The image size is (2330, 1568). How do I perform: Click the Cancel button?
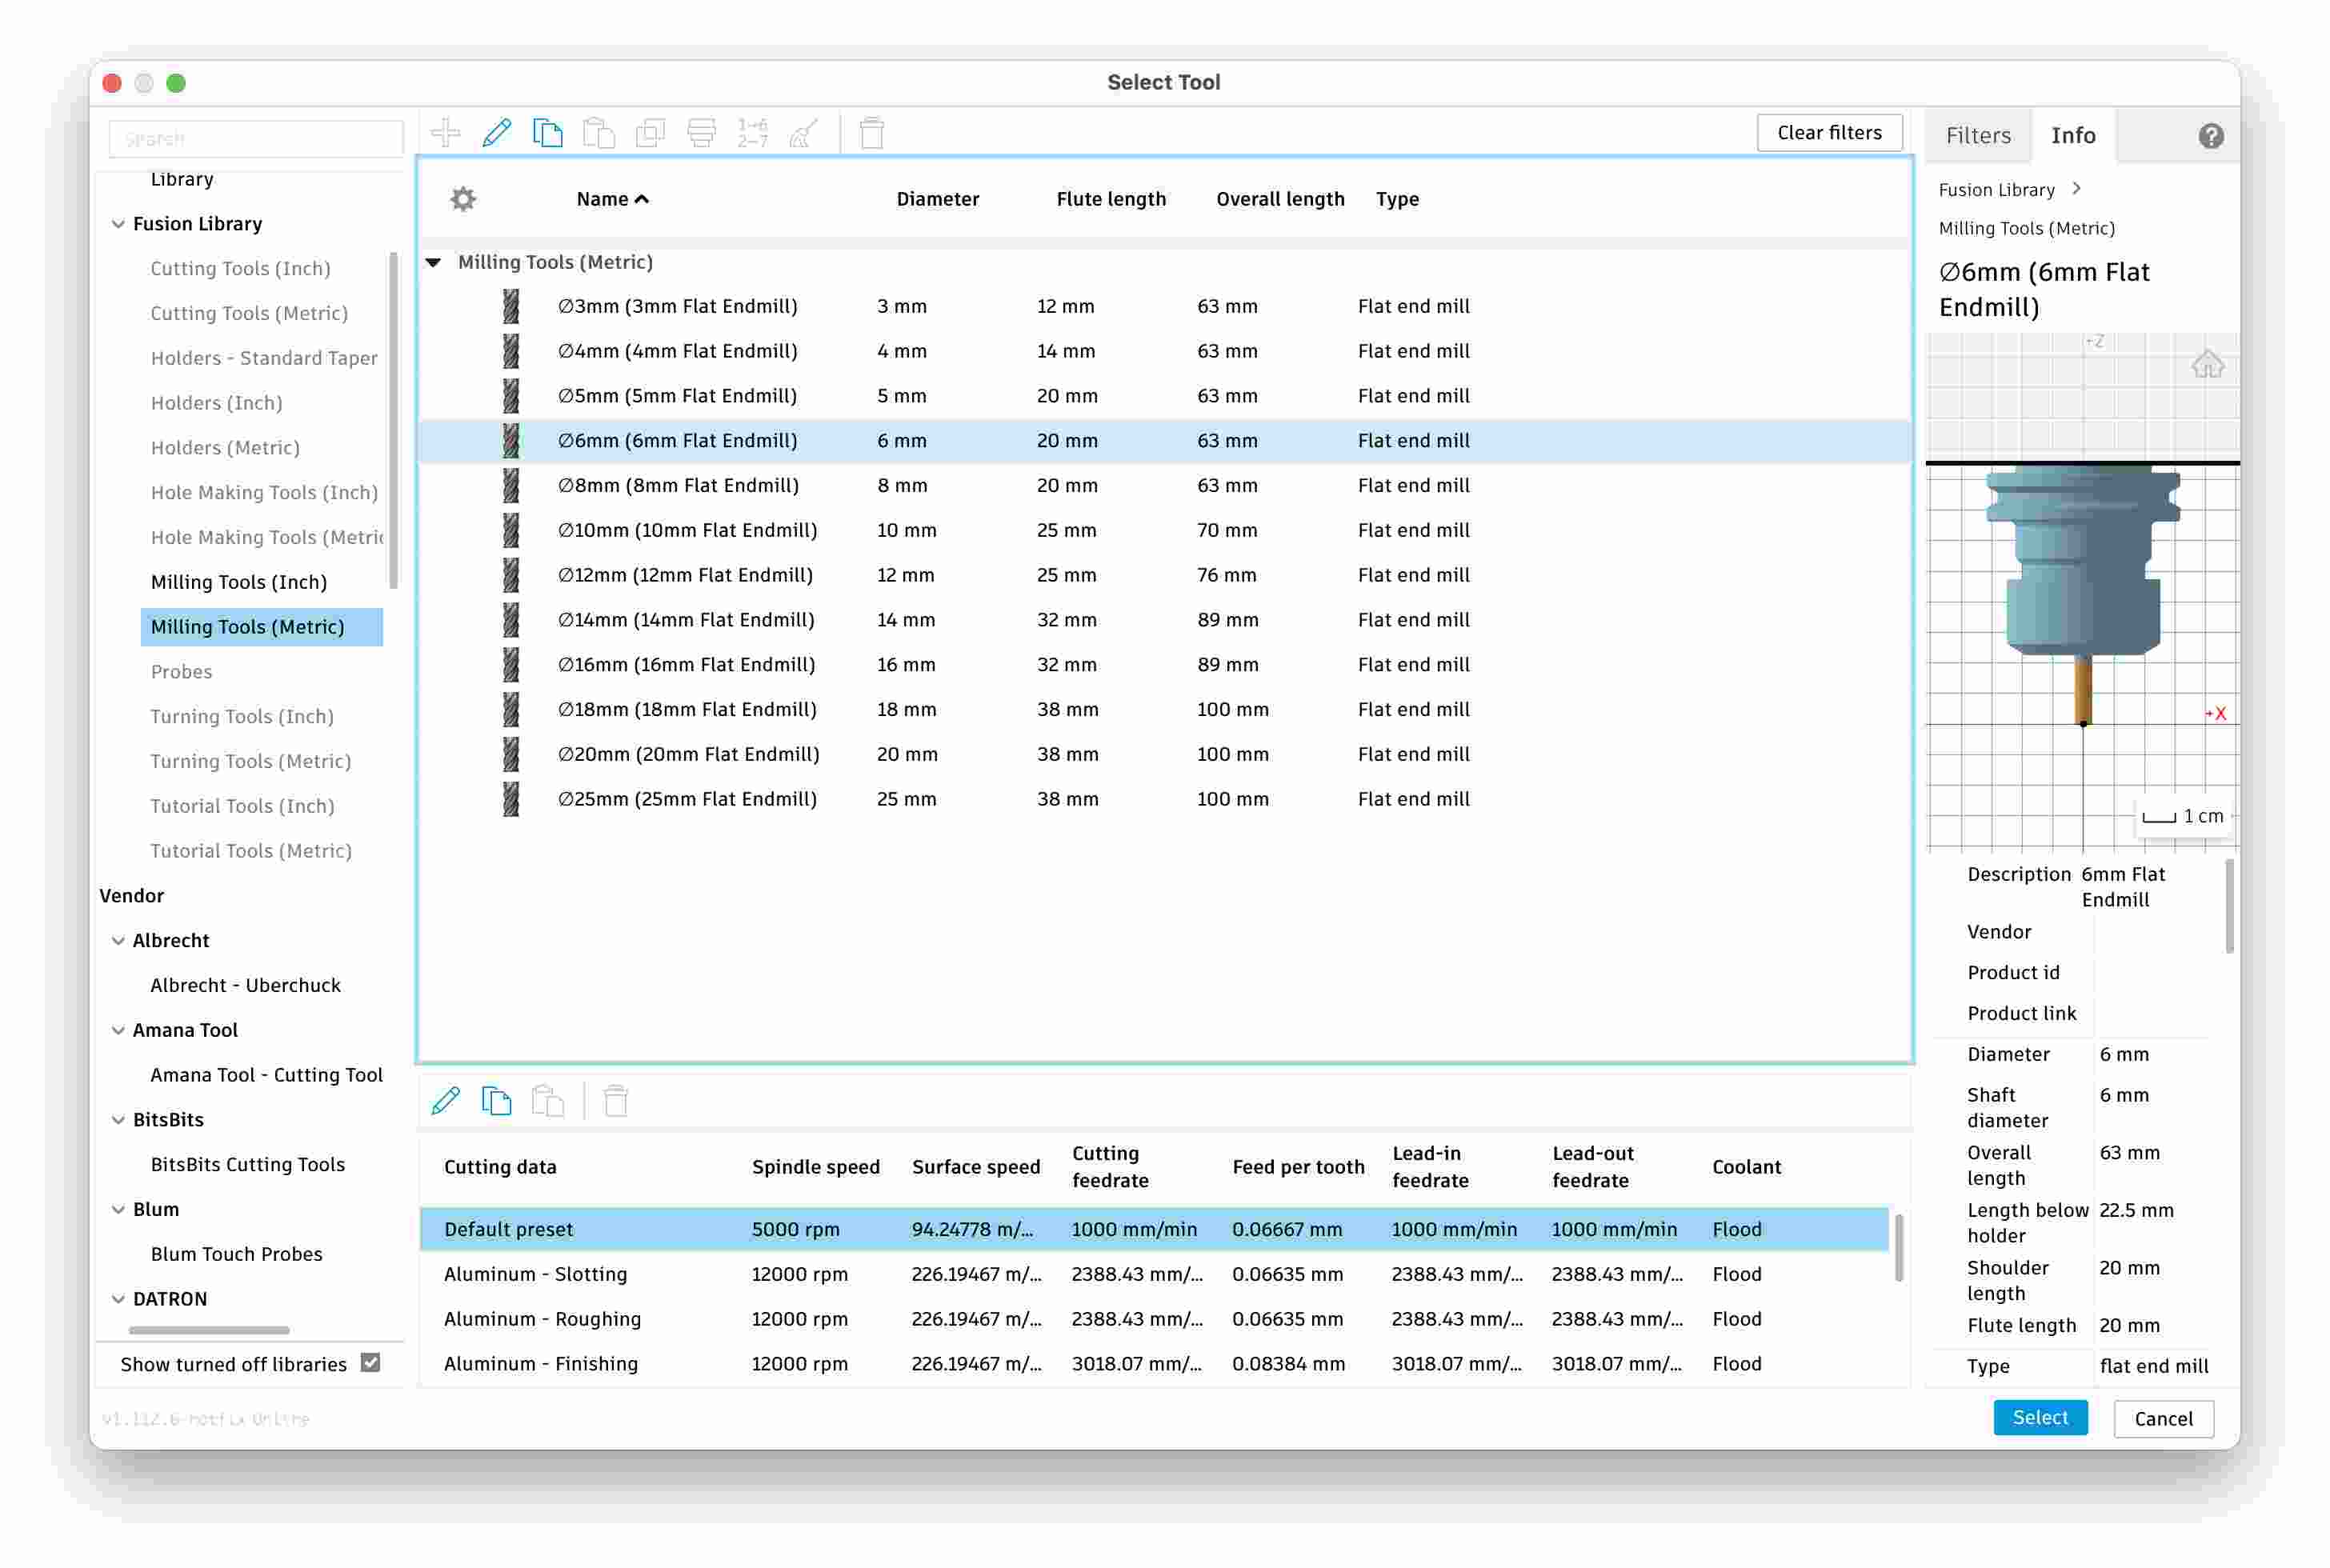point(2163,1418)
